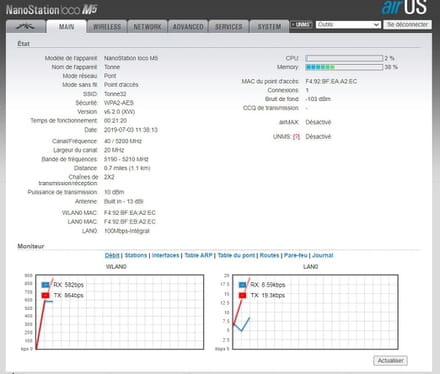Select security value WPA2-AES
The width and height of the screenshot is (440, 374).
click(119, 103)
